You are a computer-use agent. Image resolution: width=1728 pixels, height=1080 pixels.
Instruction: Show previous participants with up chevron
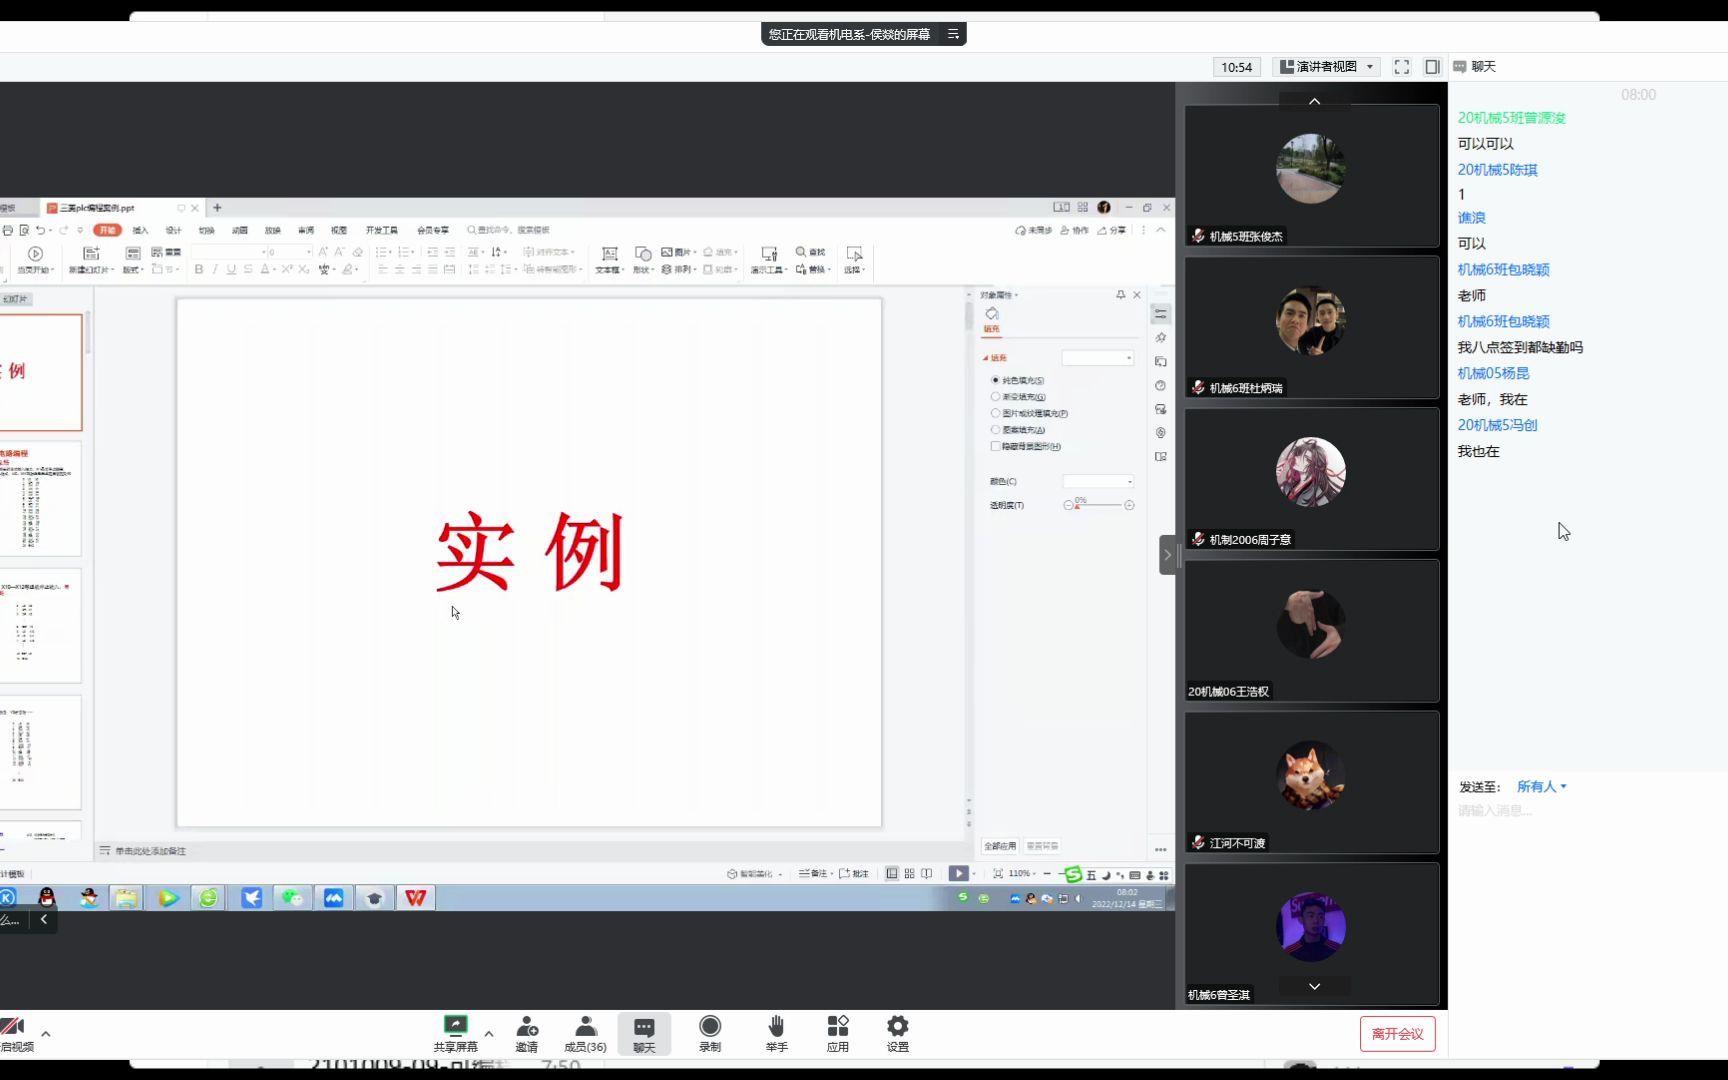pyautogui.click(x=1314, y=101)
